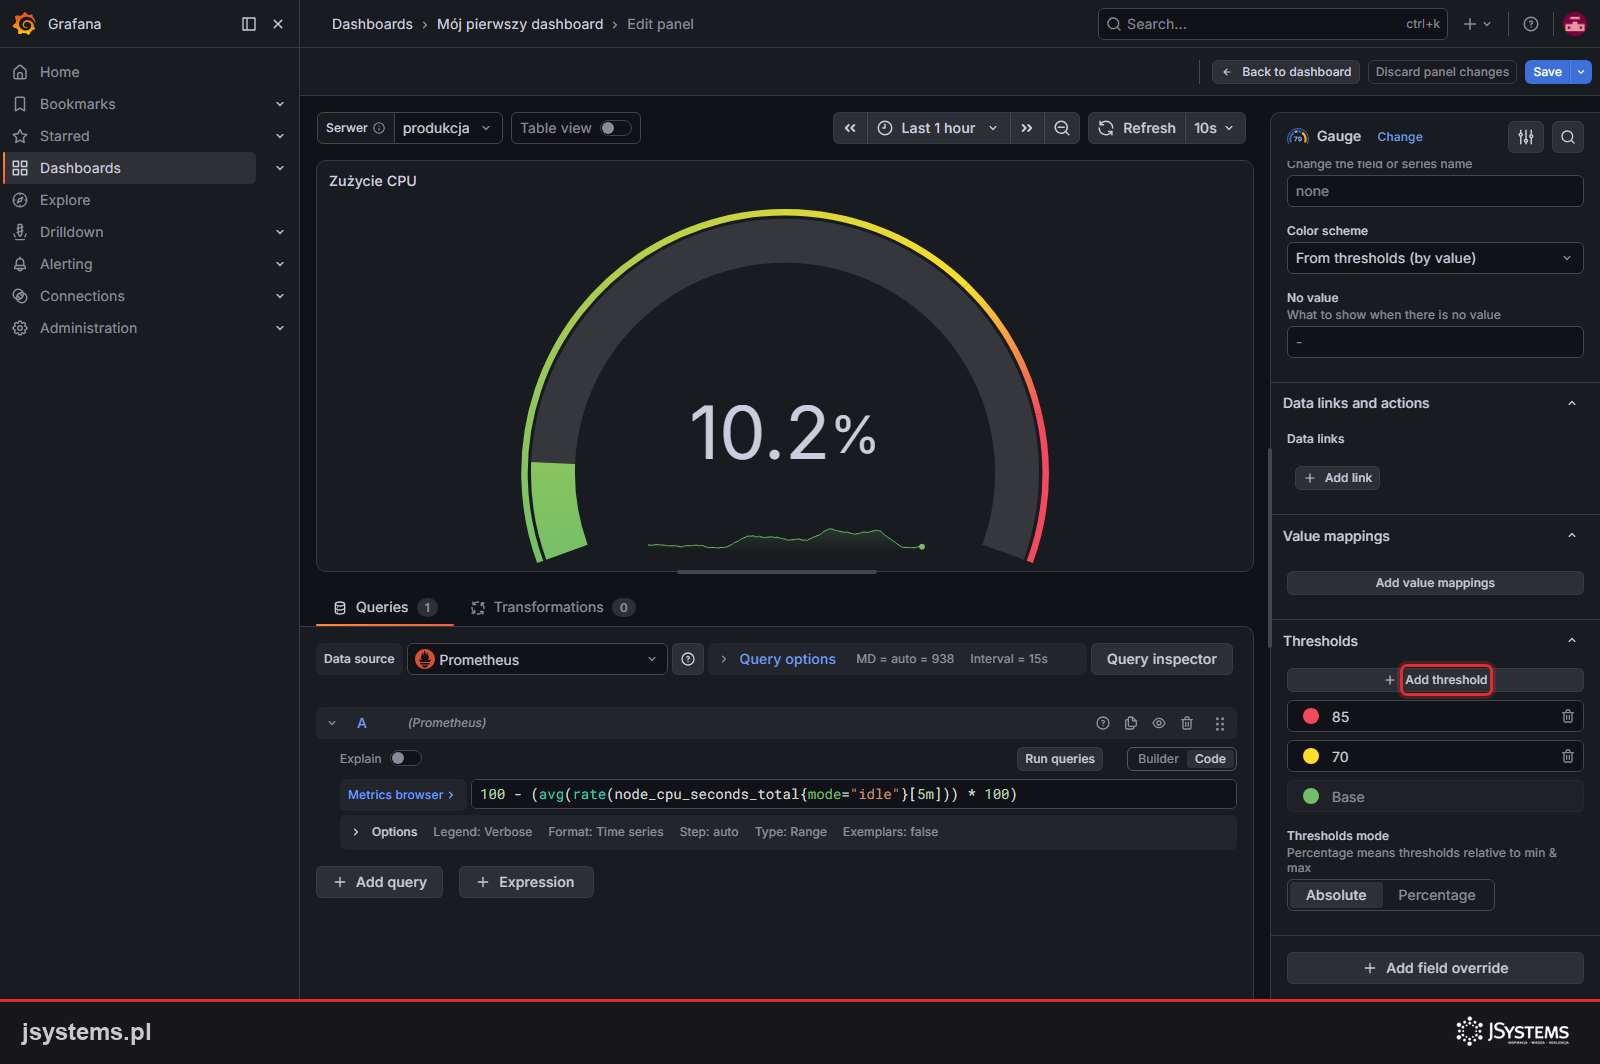This screenshot has height=1064, width=1600.
Task: Open the Last 1 hour time picker
Action: click(938, 128)
